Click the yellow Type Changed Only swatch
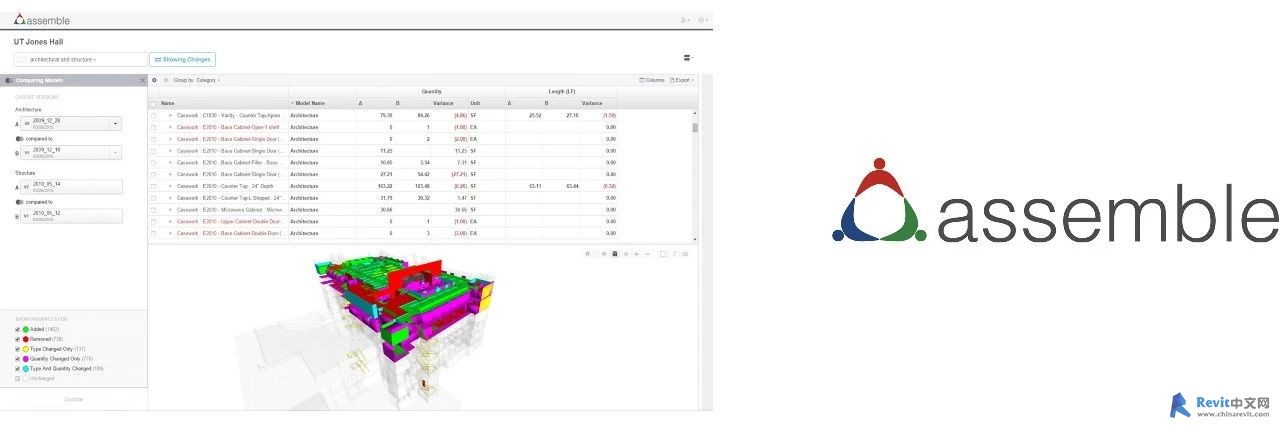This screenshot has height=426, width=1280. tap(26, 349)
